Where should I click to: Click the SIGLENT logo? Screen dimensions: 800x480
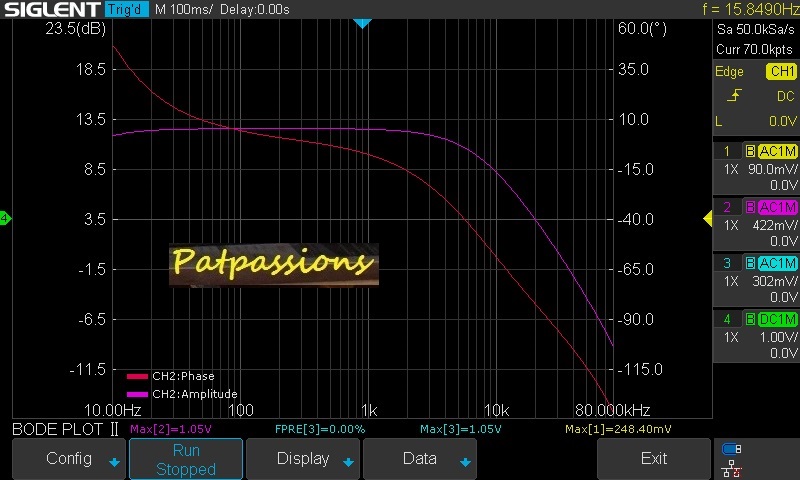[x=50, y=9]
